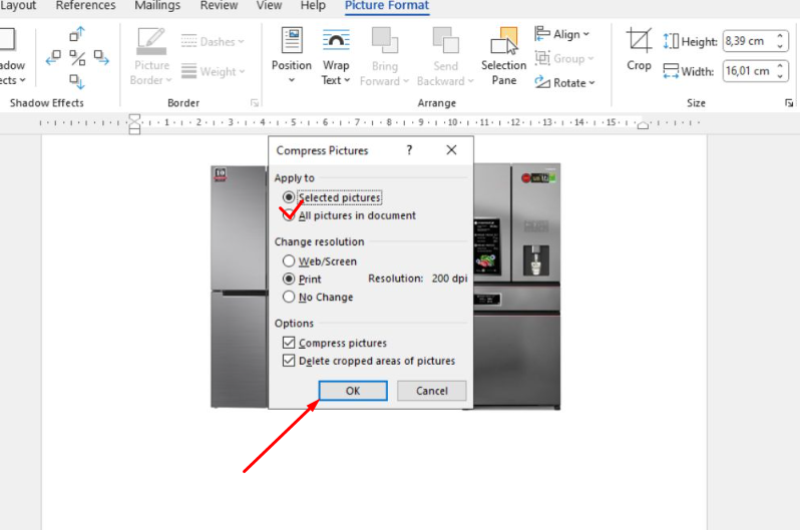The image size is (800, 530).
Task: Click the Wrap Text icon
Action: [x=336, y=41]
